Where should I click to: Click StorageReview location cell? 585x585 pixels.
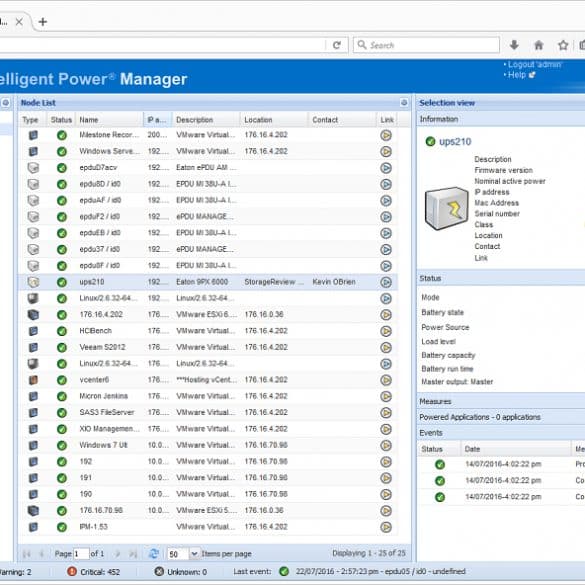point(274,282)
